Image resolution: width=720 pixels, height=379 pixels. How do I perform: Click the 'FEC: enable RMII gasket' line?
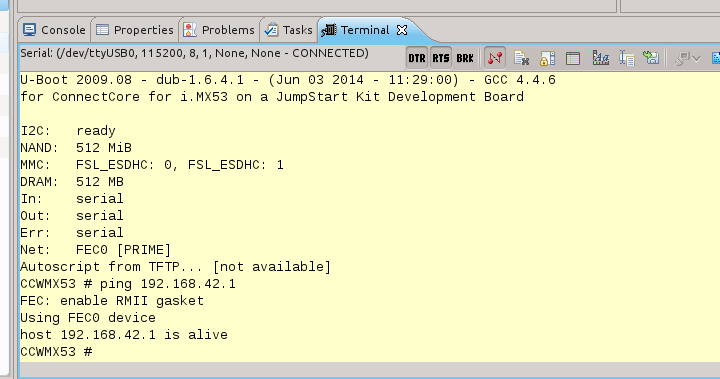coord(112,301)
